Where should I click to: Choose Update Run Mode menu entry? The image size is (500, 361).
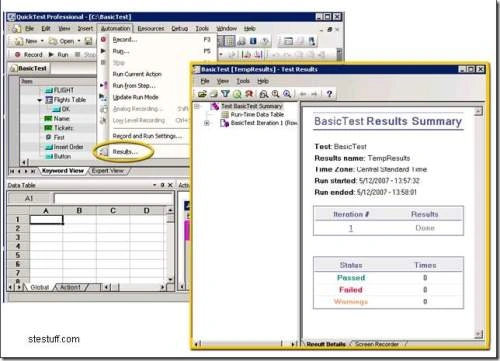[x=135, y=97]
